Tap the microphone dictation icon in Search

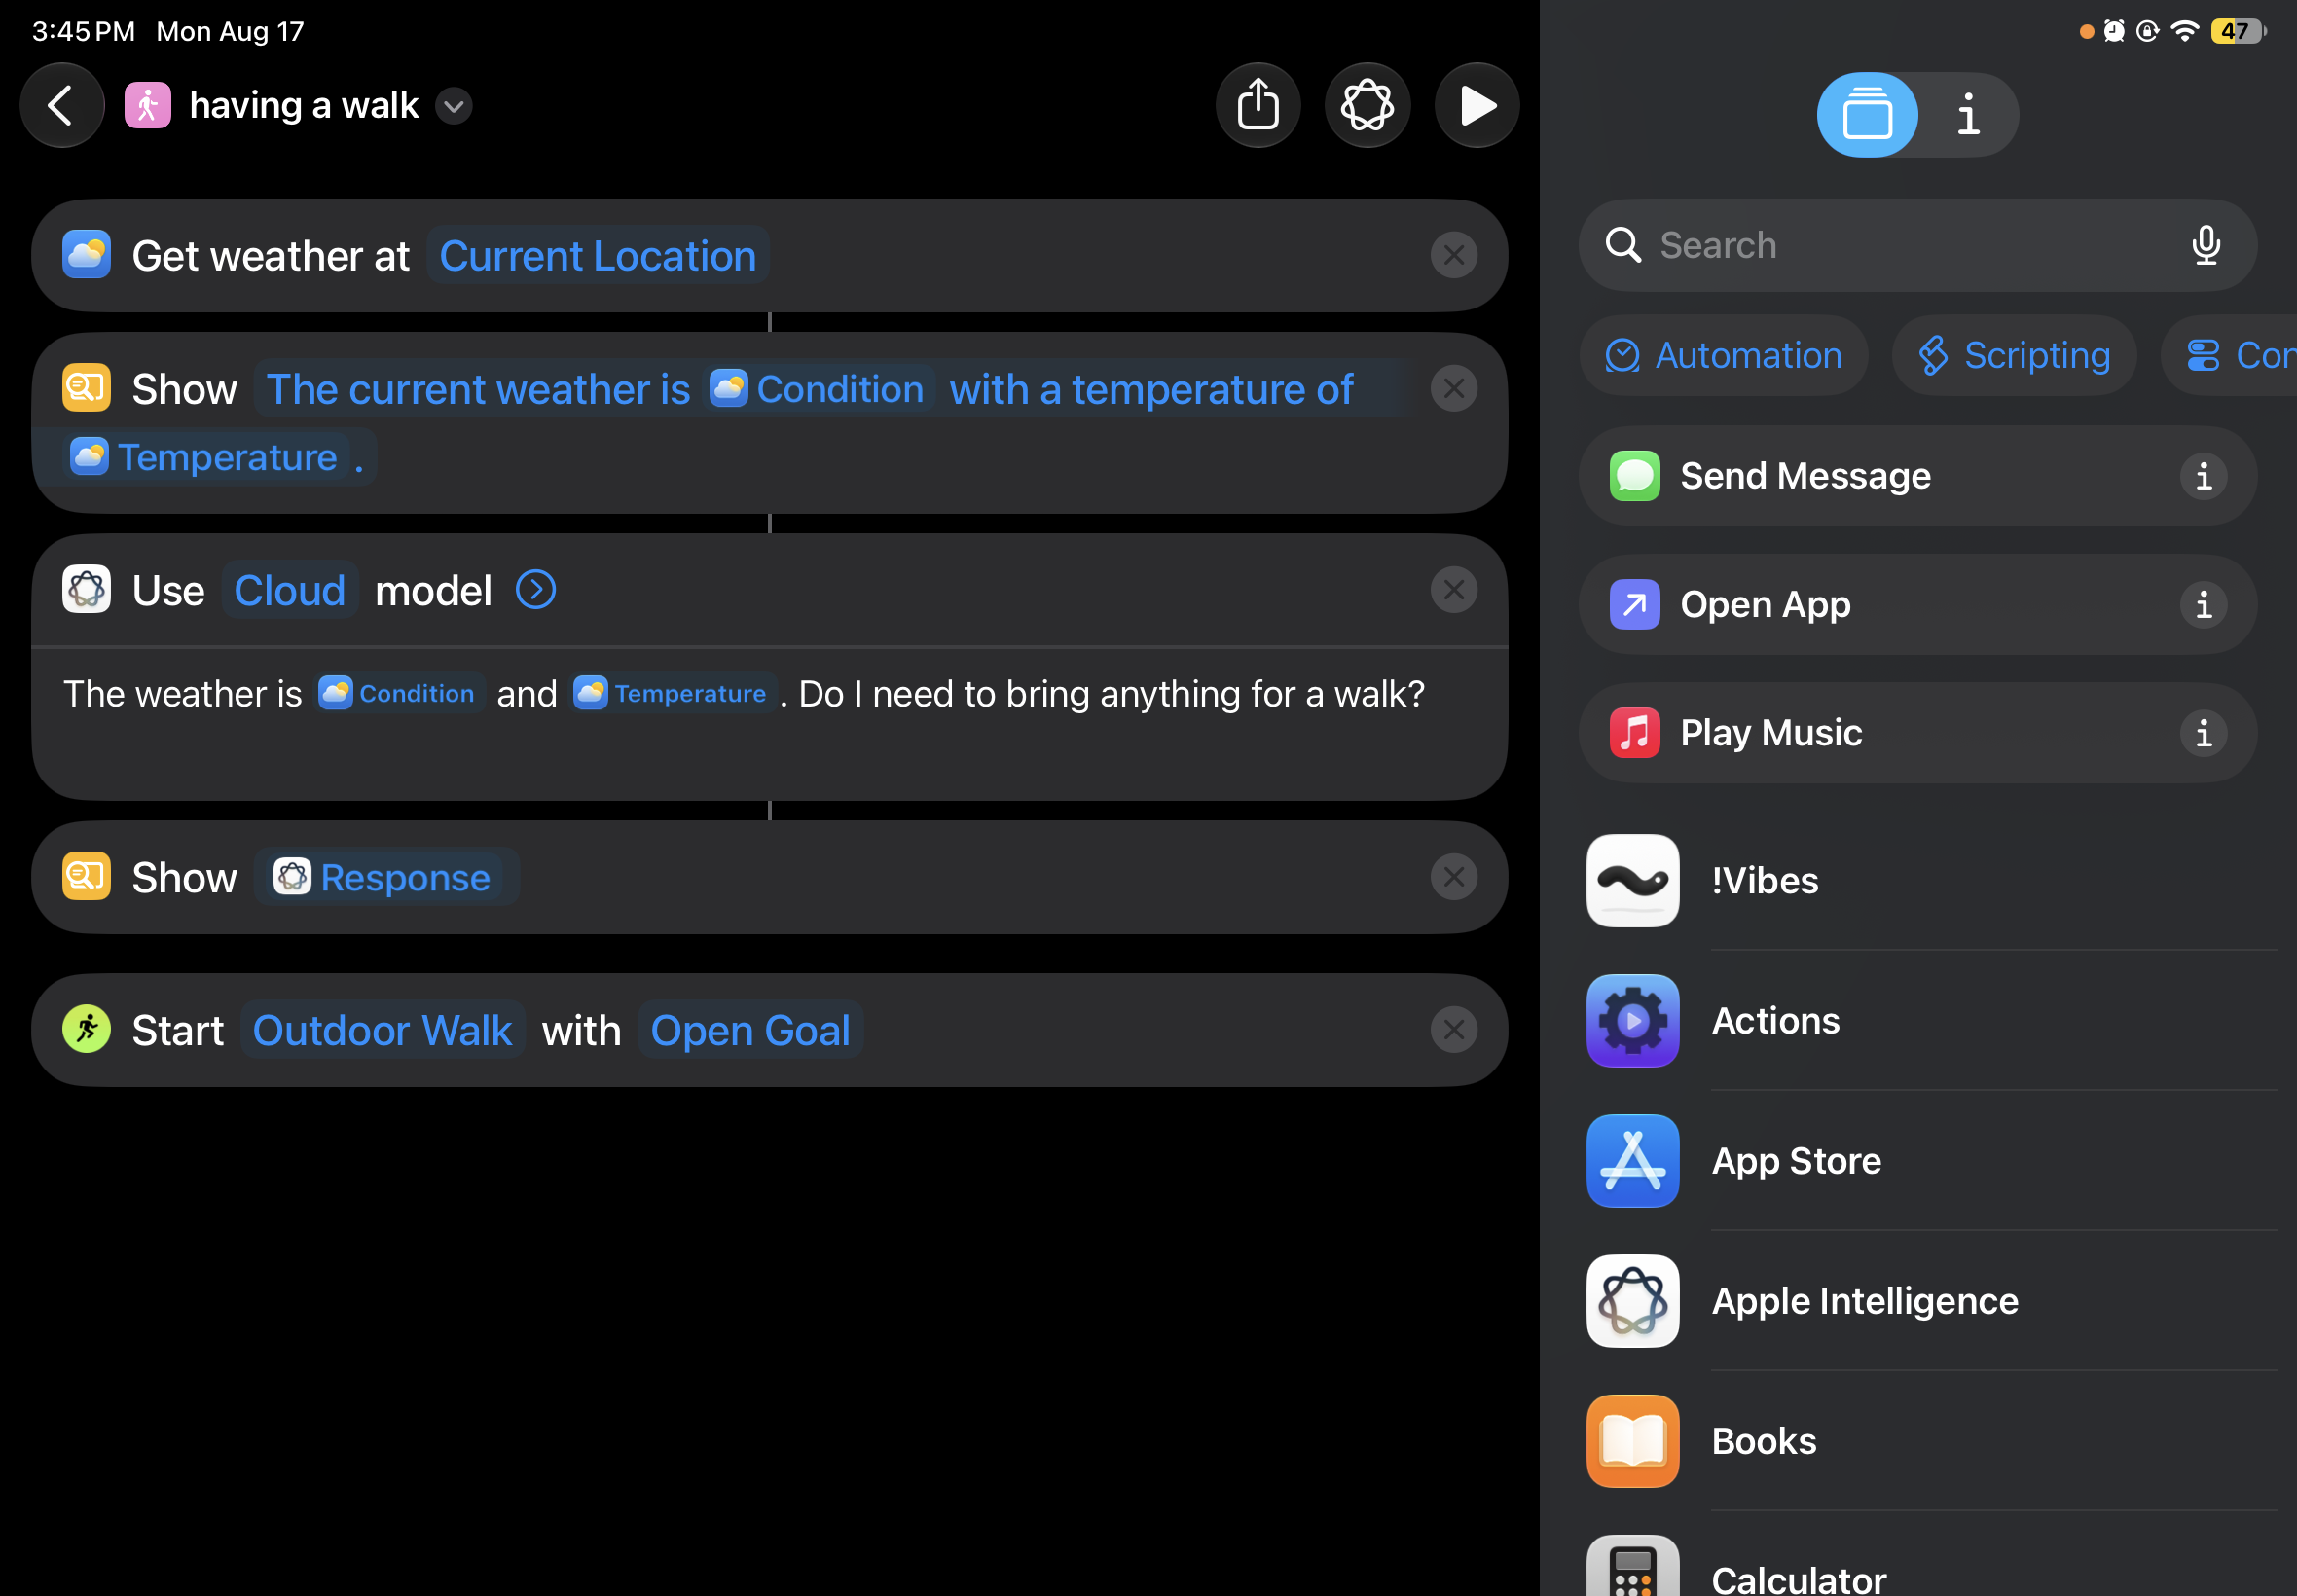click(2206, 245)
